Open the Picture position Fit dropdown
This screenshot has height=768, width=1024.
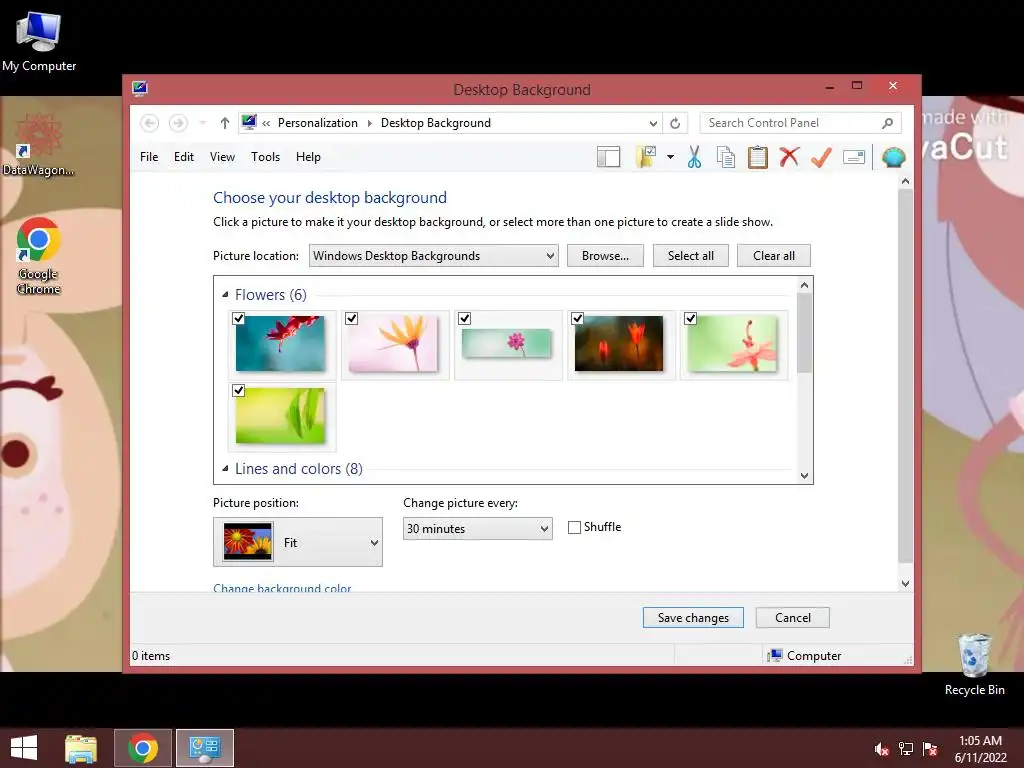pos(298,542)
